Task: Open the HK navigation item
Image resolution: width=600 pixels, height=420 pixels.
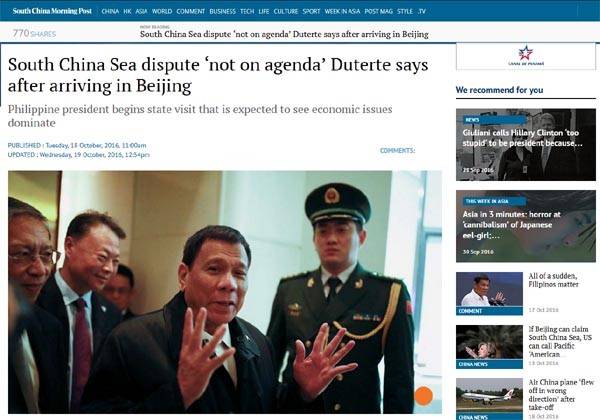Action: pos(127,11)
